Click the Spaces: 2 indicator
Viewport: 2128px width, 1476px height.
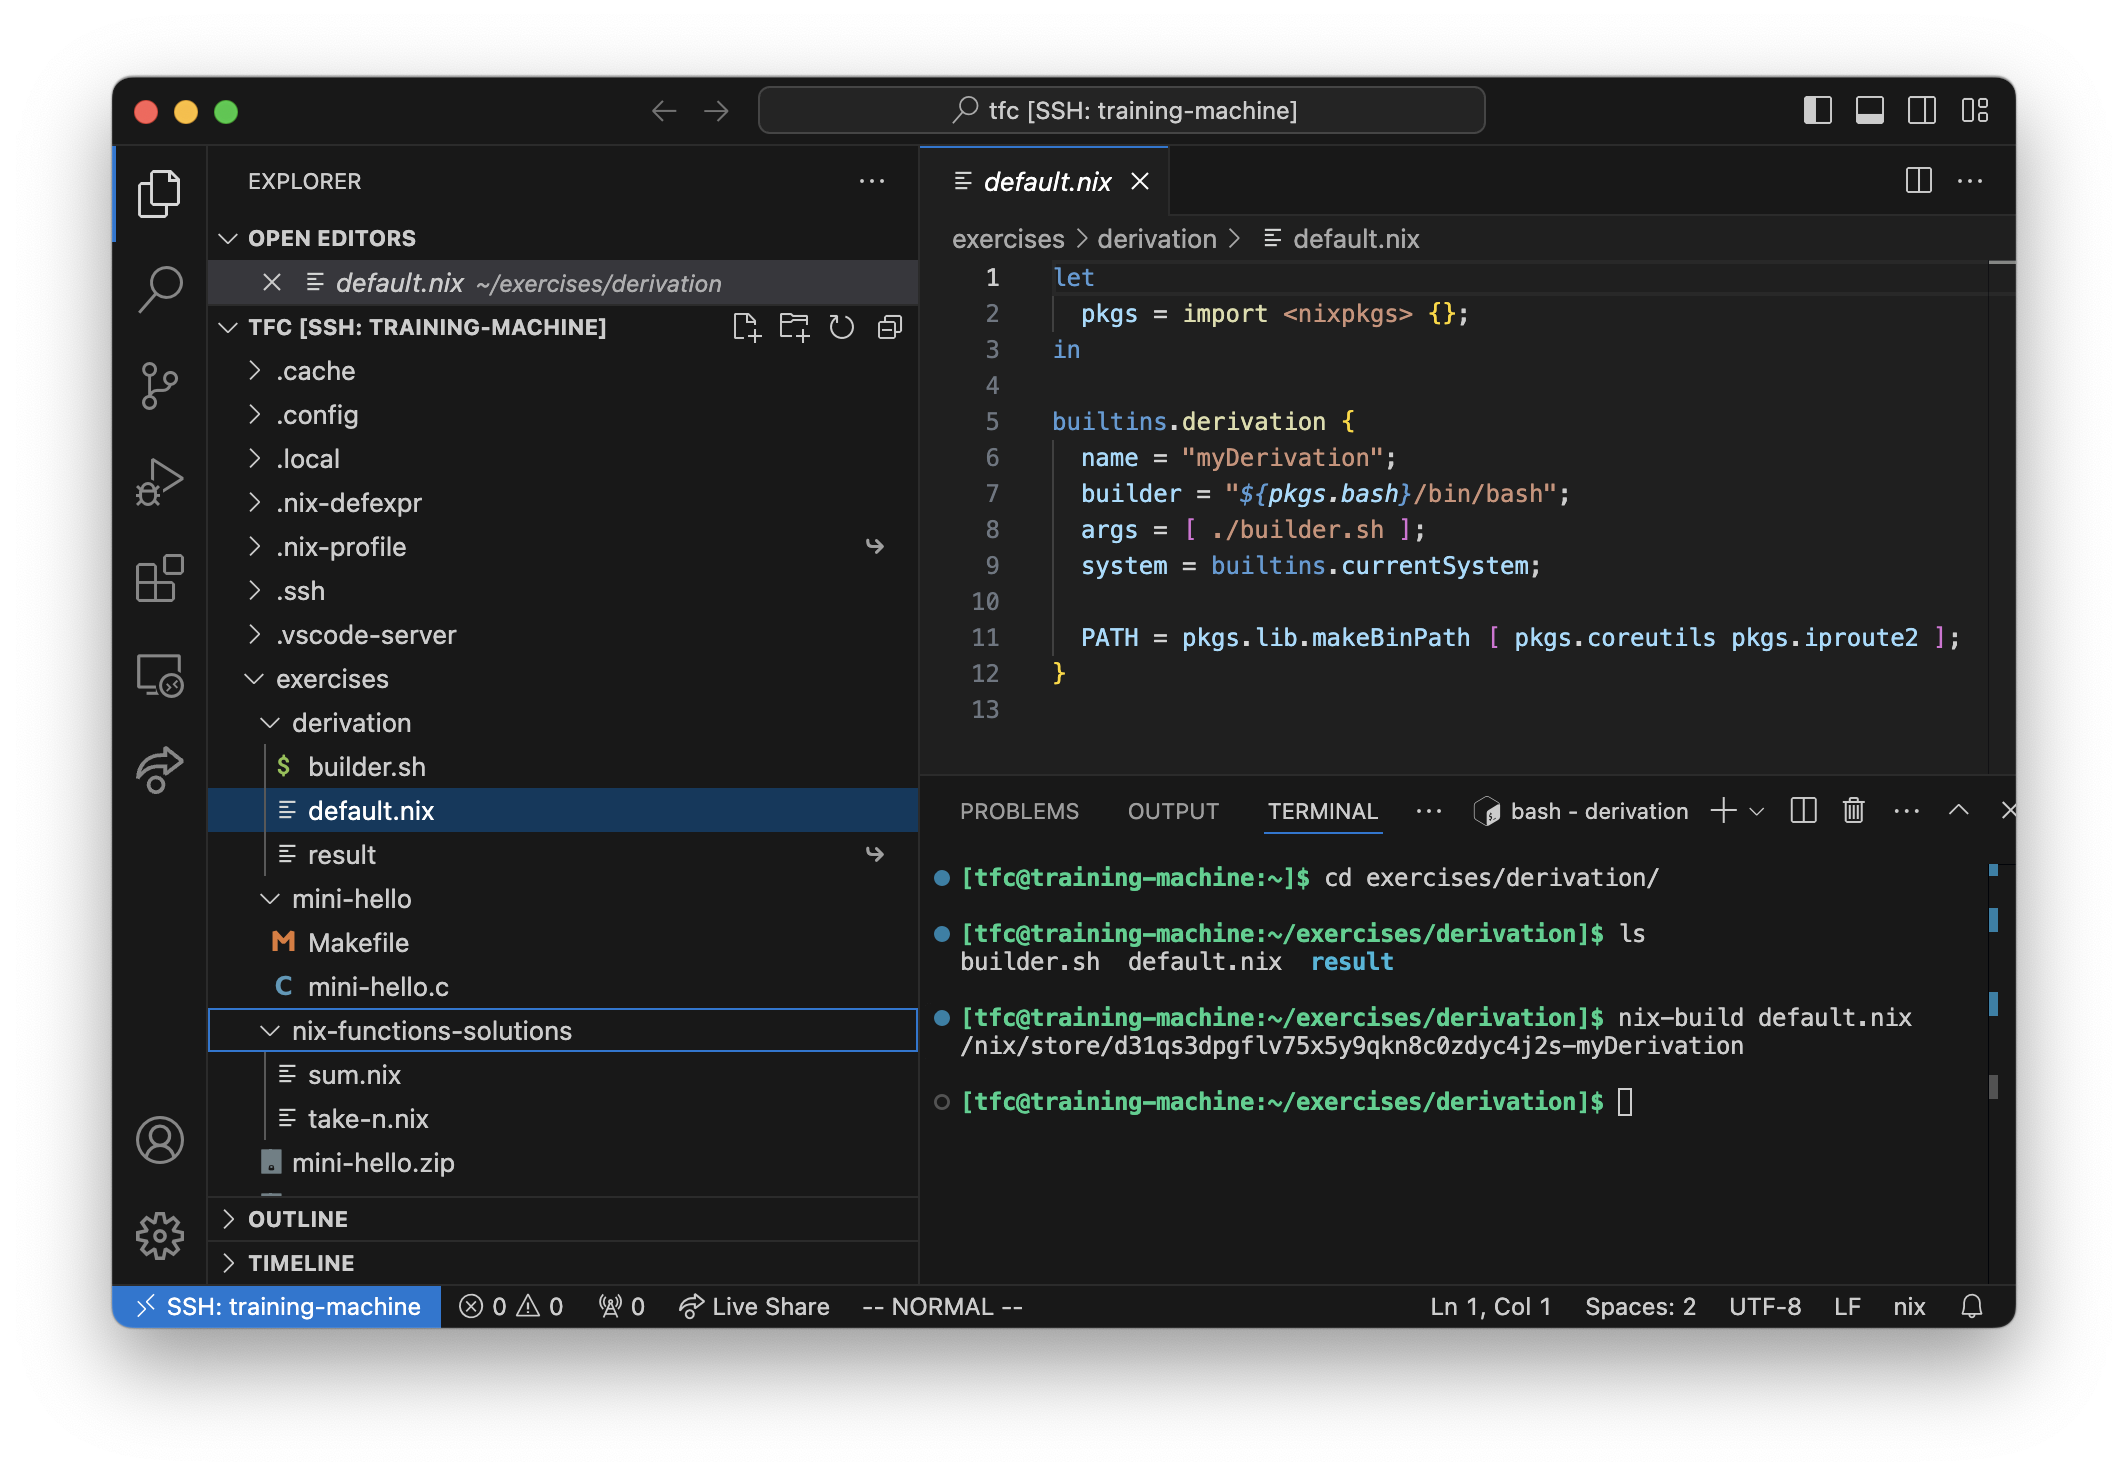tap(1639, 1306)
